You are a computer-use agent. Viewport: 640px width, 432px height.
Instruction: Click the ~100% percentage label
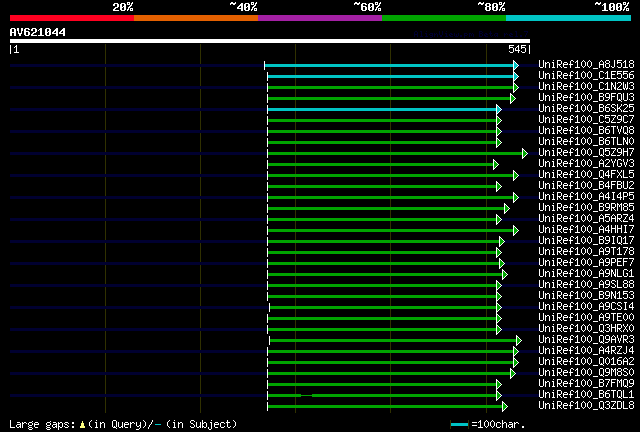click(x=612, y=7)
